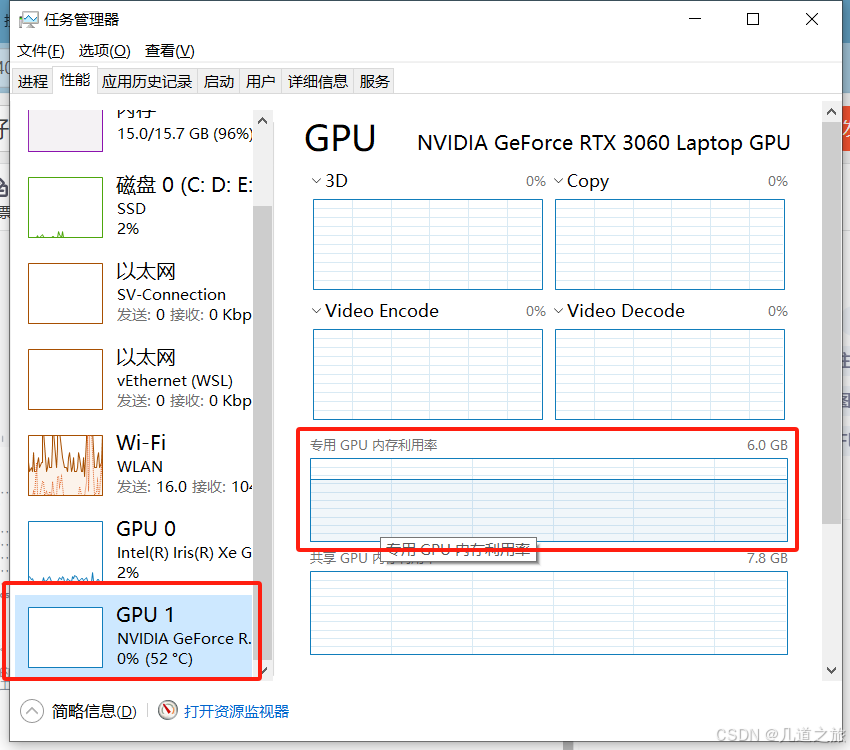This screenshot has height=750, width=850.
Task: Click the GPU panel scrollbar thumb
Action: [831, 322]
